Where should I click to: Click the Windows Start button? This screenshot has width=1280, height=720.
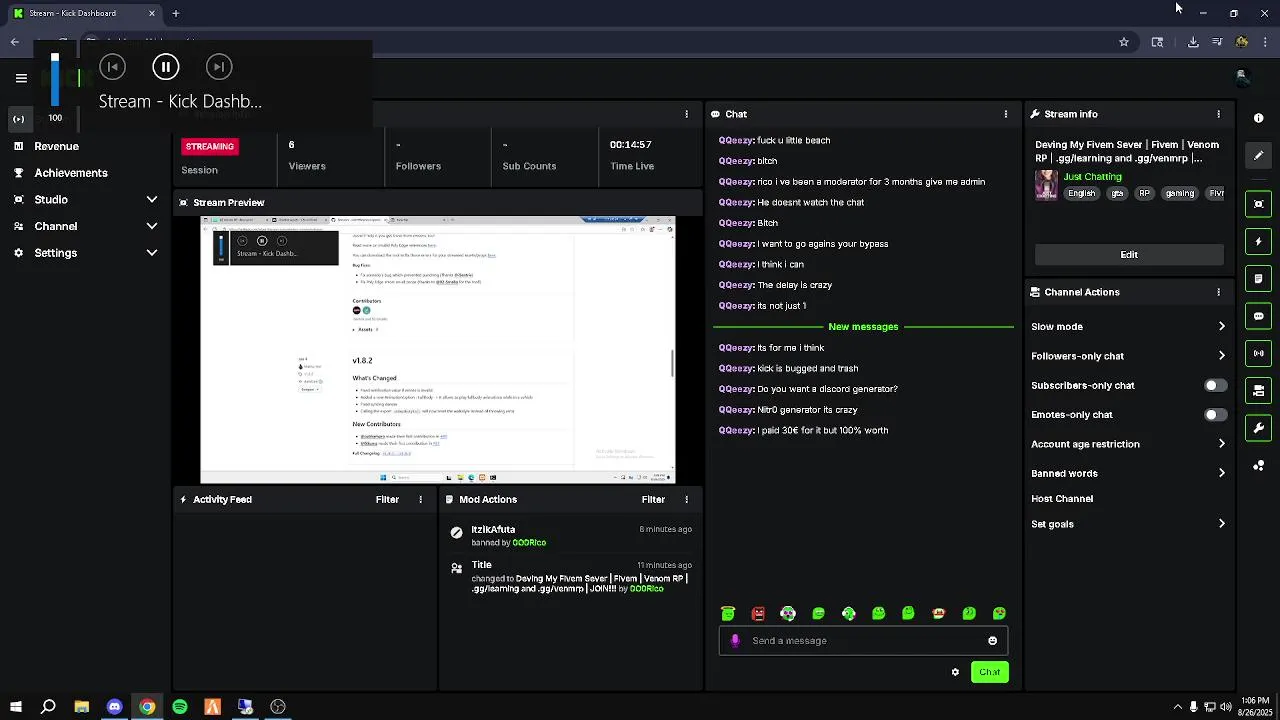click(15, 707)
